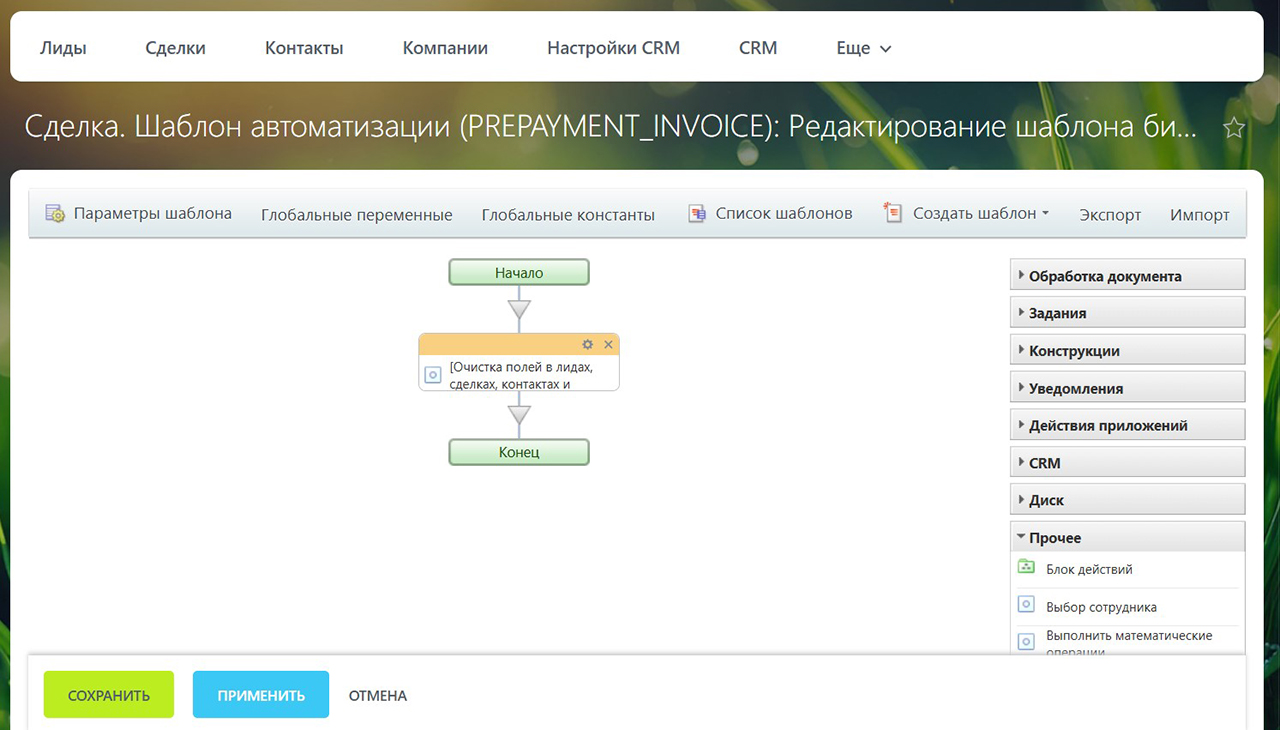Click the Очистка полей в лидах activity text
The height and width of the screenshot is (730, 1280).
click(521, 375)
